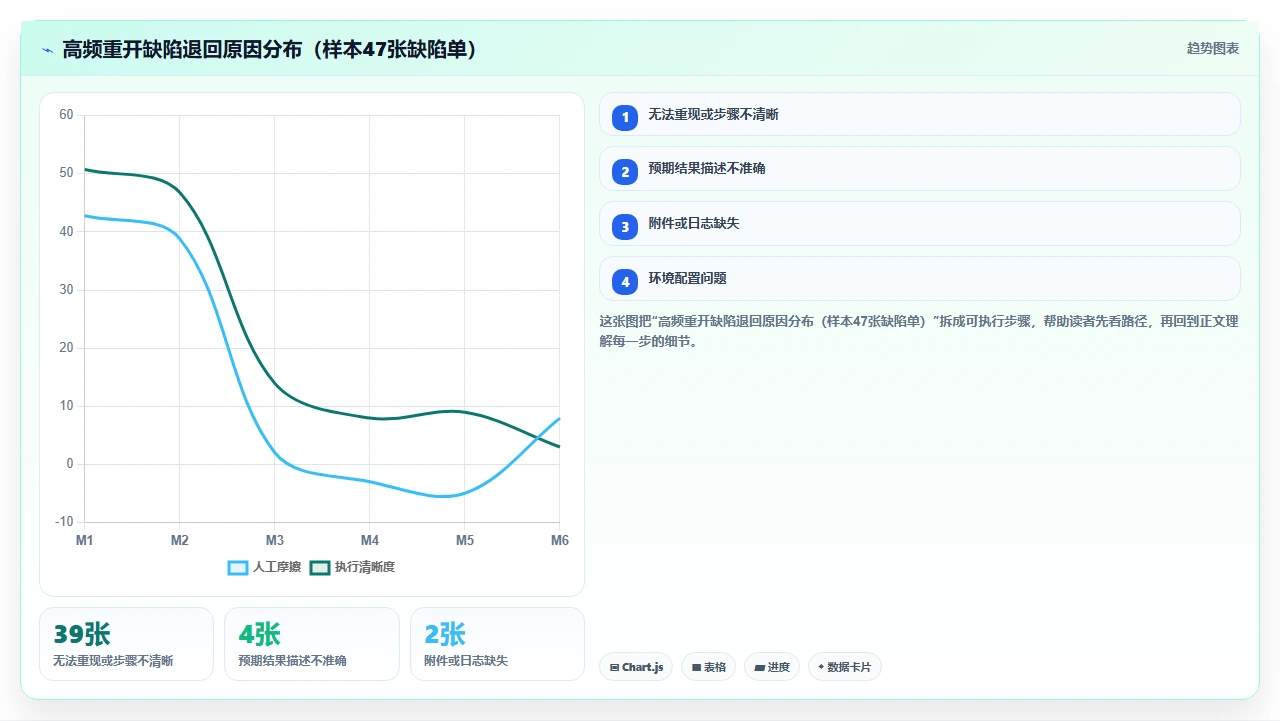Click the M6 axis label
This screenshot has height=721, width=1280.
click(560, 541)
